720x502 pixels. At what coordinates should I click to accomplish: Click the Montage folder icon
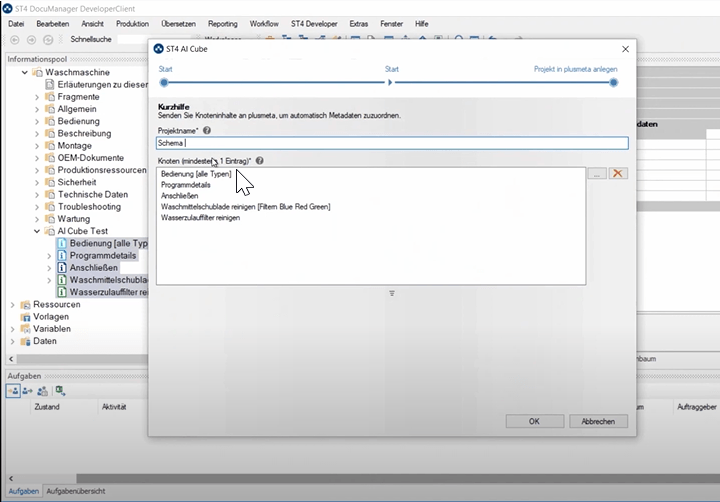pyautogui.click(x=50, y=146)
